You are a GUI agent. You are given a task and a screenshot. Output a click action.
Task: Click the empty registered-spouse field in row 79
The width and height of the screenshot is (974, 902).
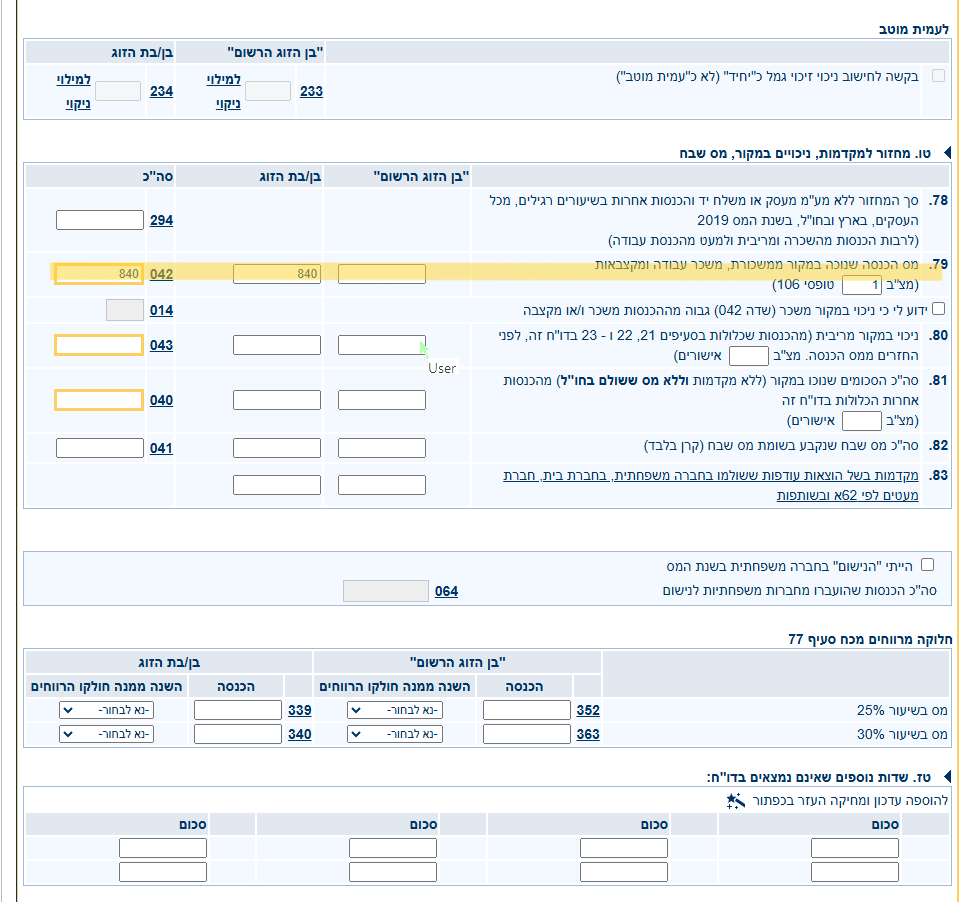click(382, 274)
